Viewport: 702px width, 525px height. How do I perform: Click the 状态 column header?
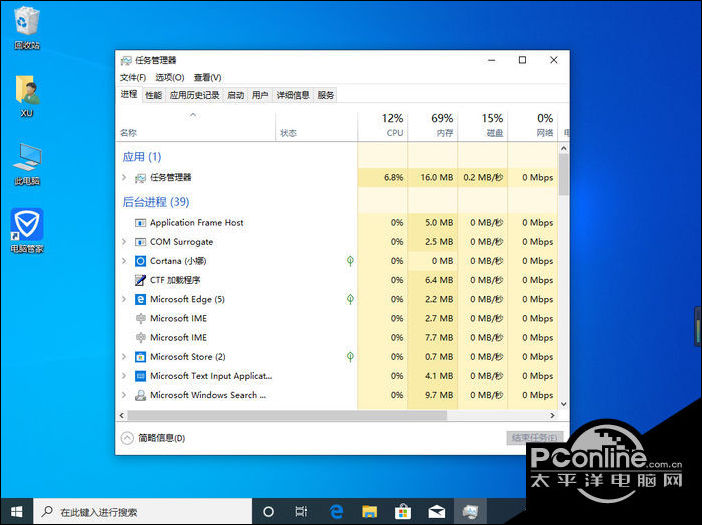click(x=317, y=127)
